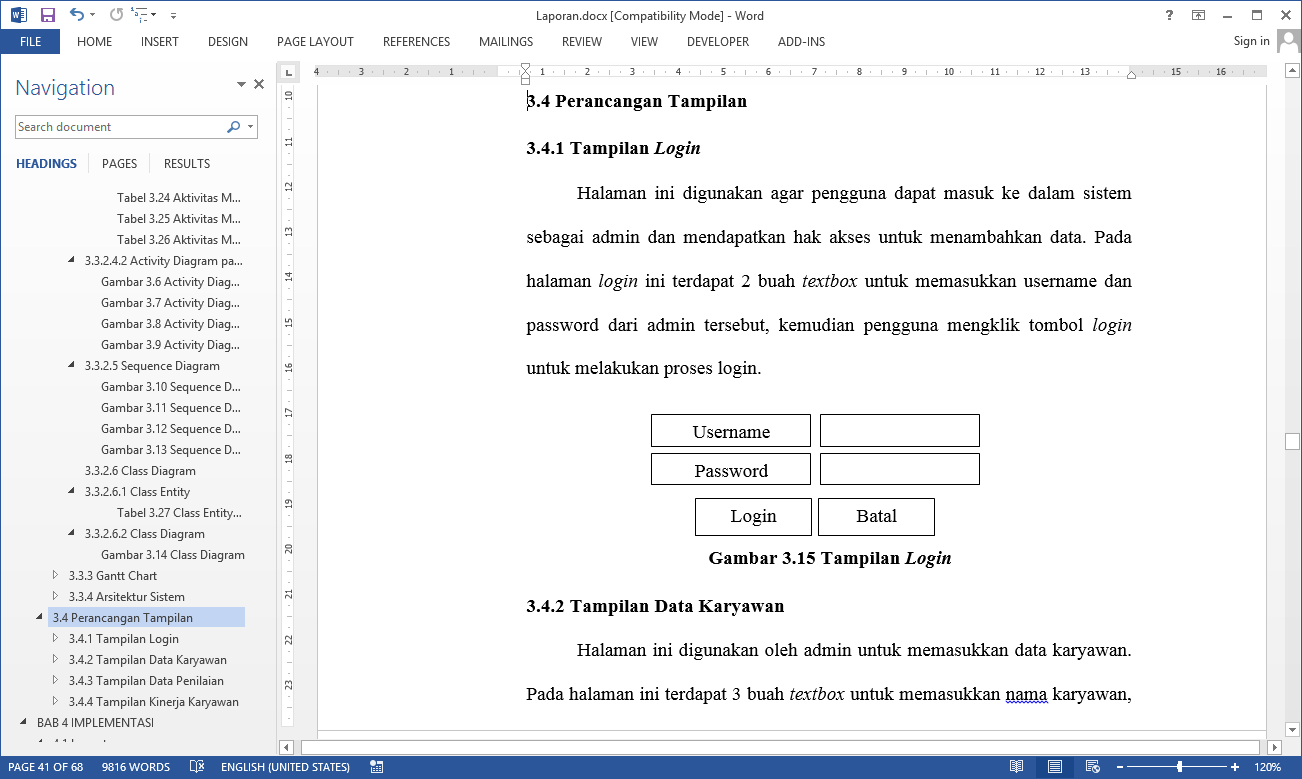Open Ribbon Display Options button
1302x779 pixels.
click(x=1198, y=15)
